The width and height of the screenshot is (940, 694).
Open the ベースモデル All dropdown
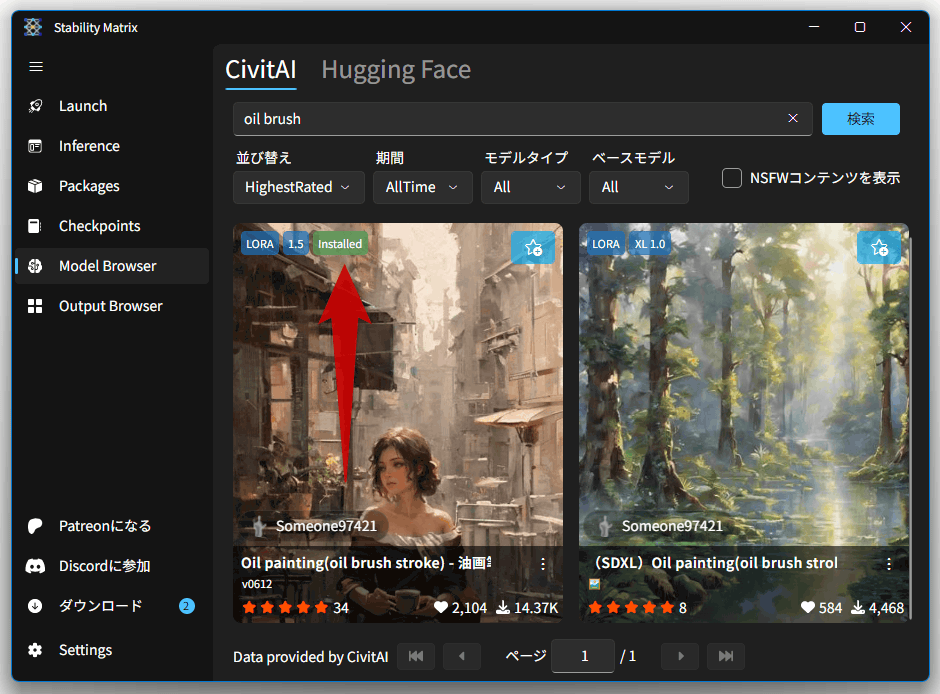click(x=638, y=188)
